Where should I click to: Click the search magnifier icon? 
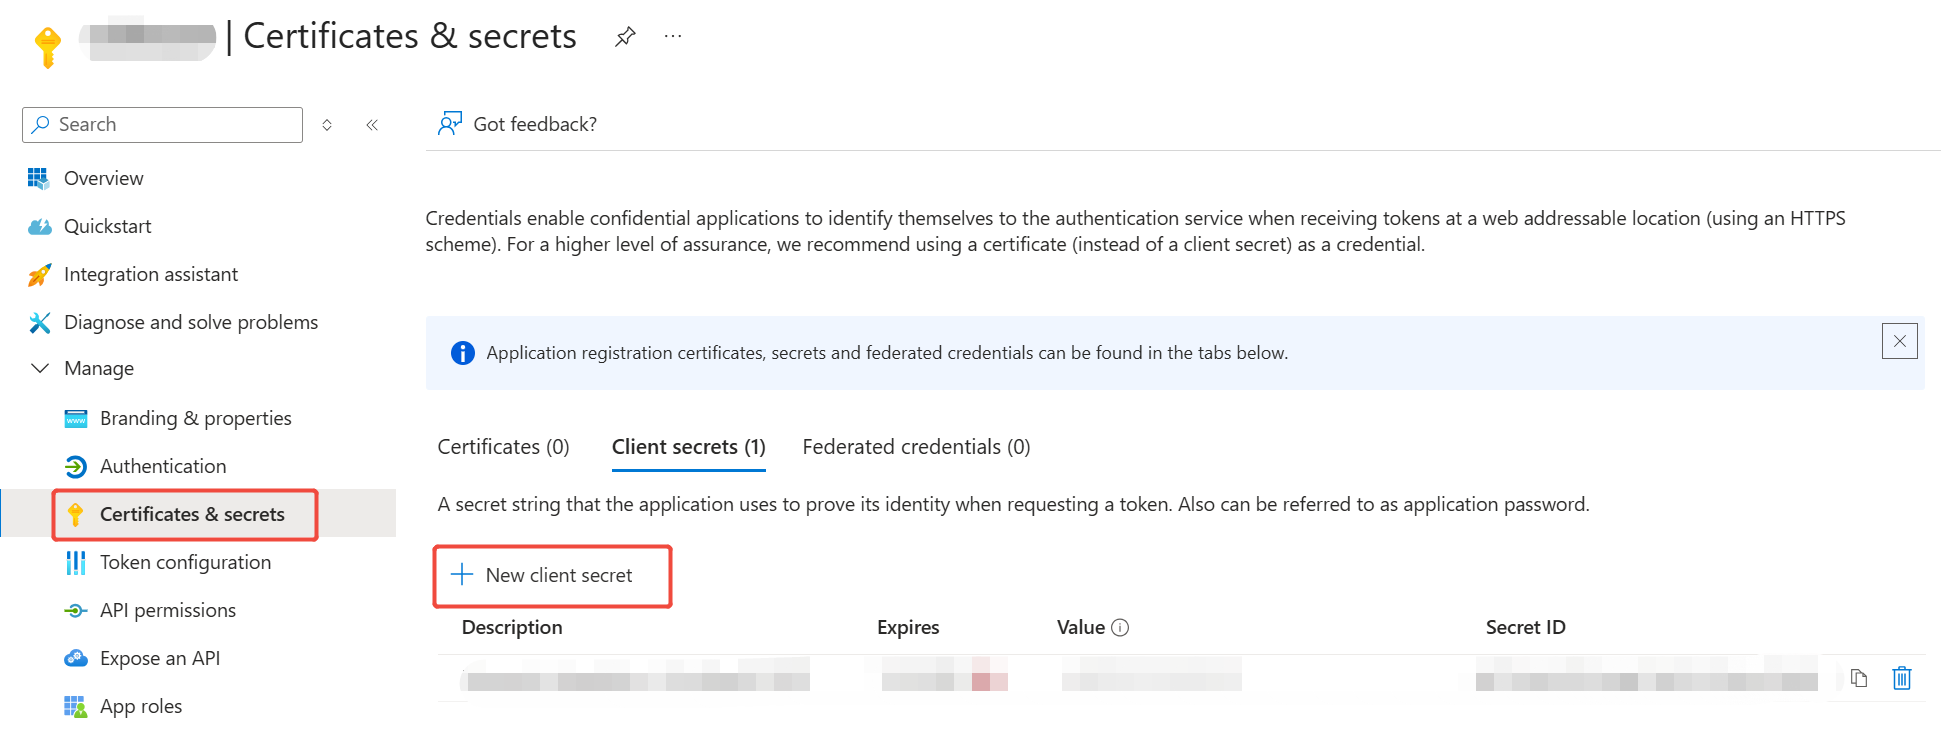pos(41,124)
